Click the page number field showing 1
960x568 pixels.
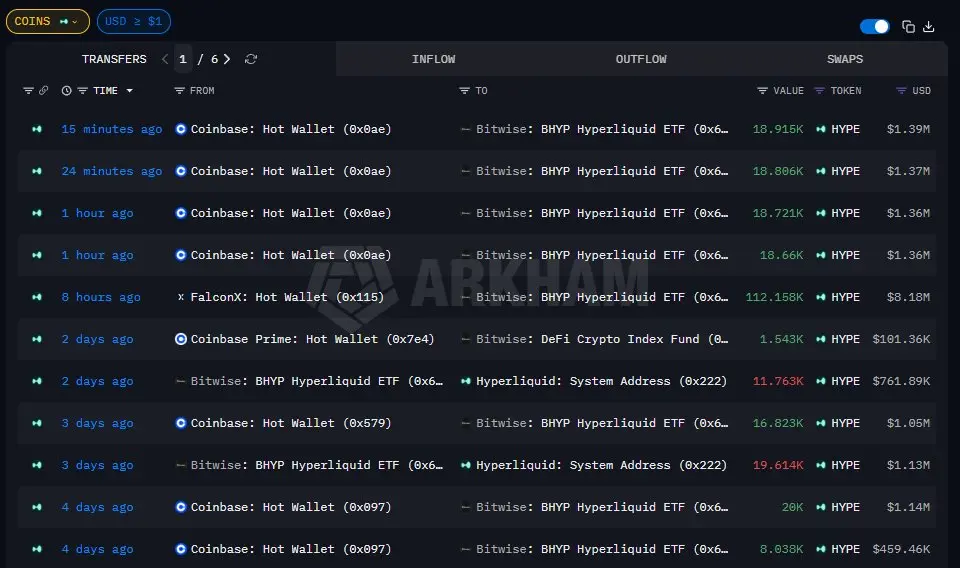[182, 59]
